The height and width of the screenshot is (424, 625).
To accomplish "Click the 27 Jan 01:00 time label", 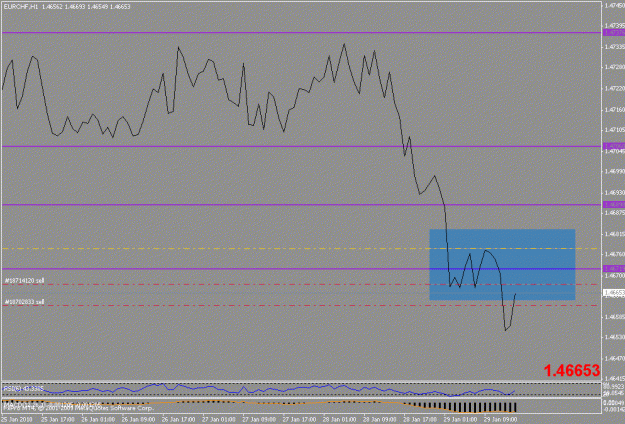I will [219, 420].
